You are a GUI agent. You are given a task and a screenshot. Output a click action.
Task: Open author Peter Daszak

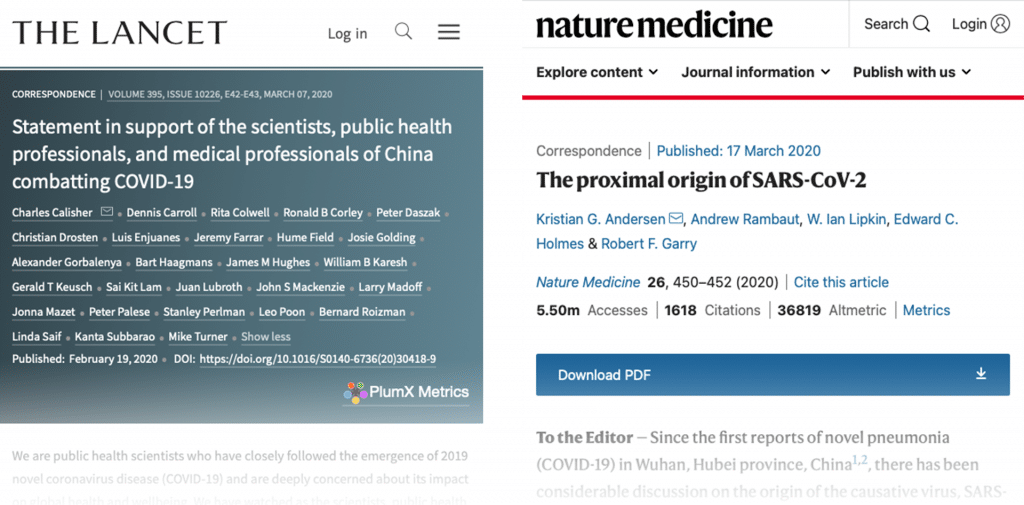pos(408,212)
